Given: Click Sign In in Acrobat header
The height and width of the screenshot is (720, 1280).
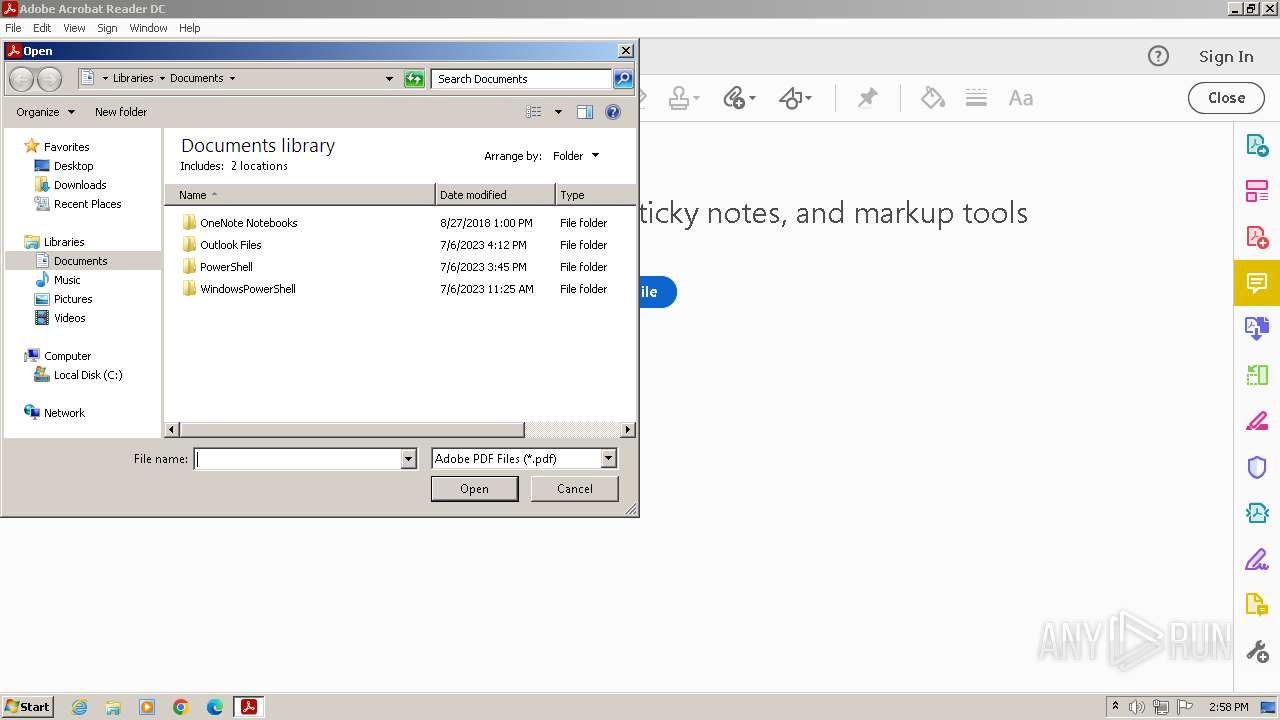Looking at the screenshot, I should 1226,56.
